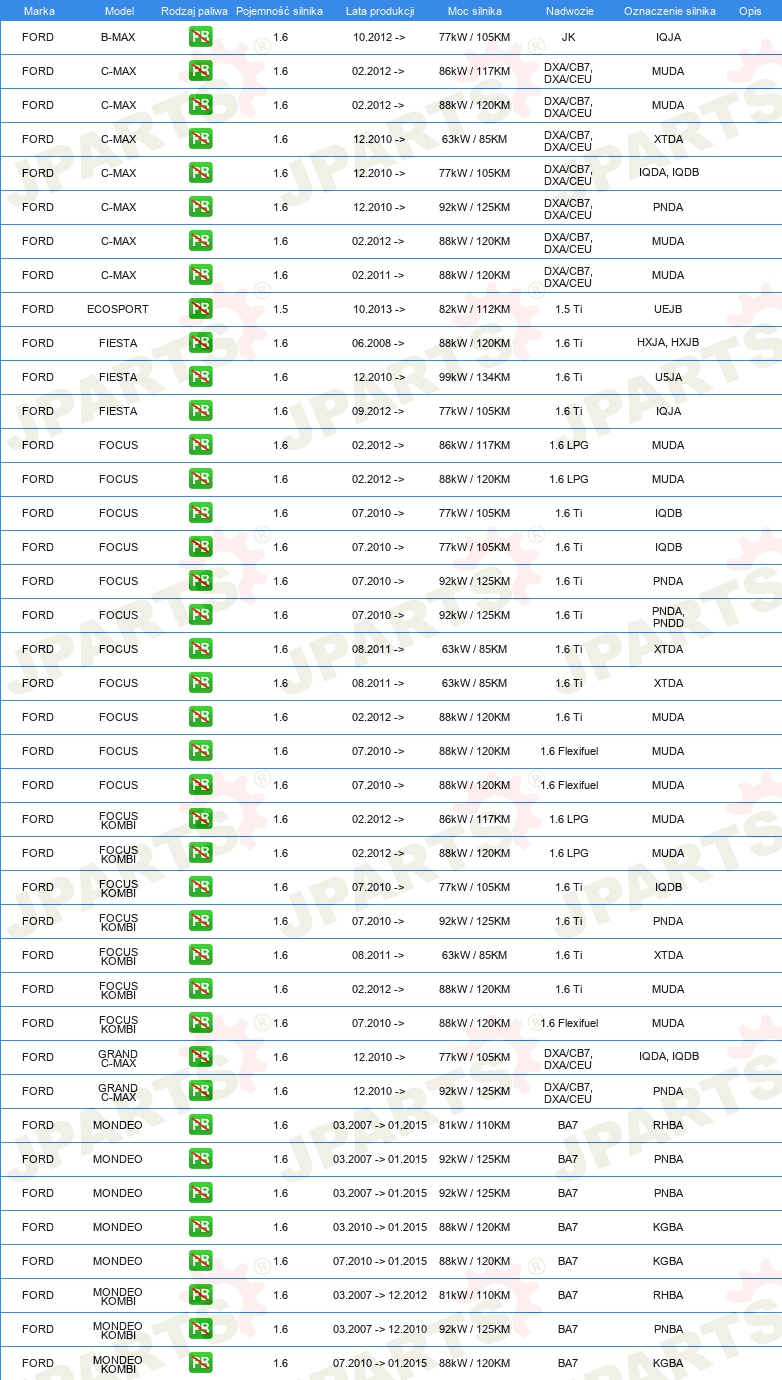Click the fuel icon for FOCUS KOMBI 92kW PNDA

(200, 921)
